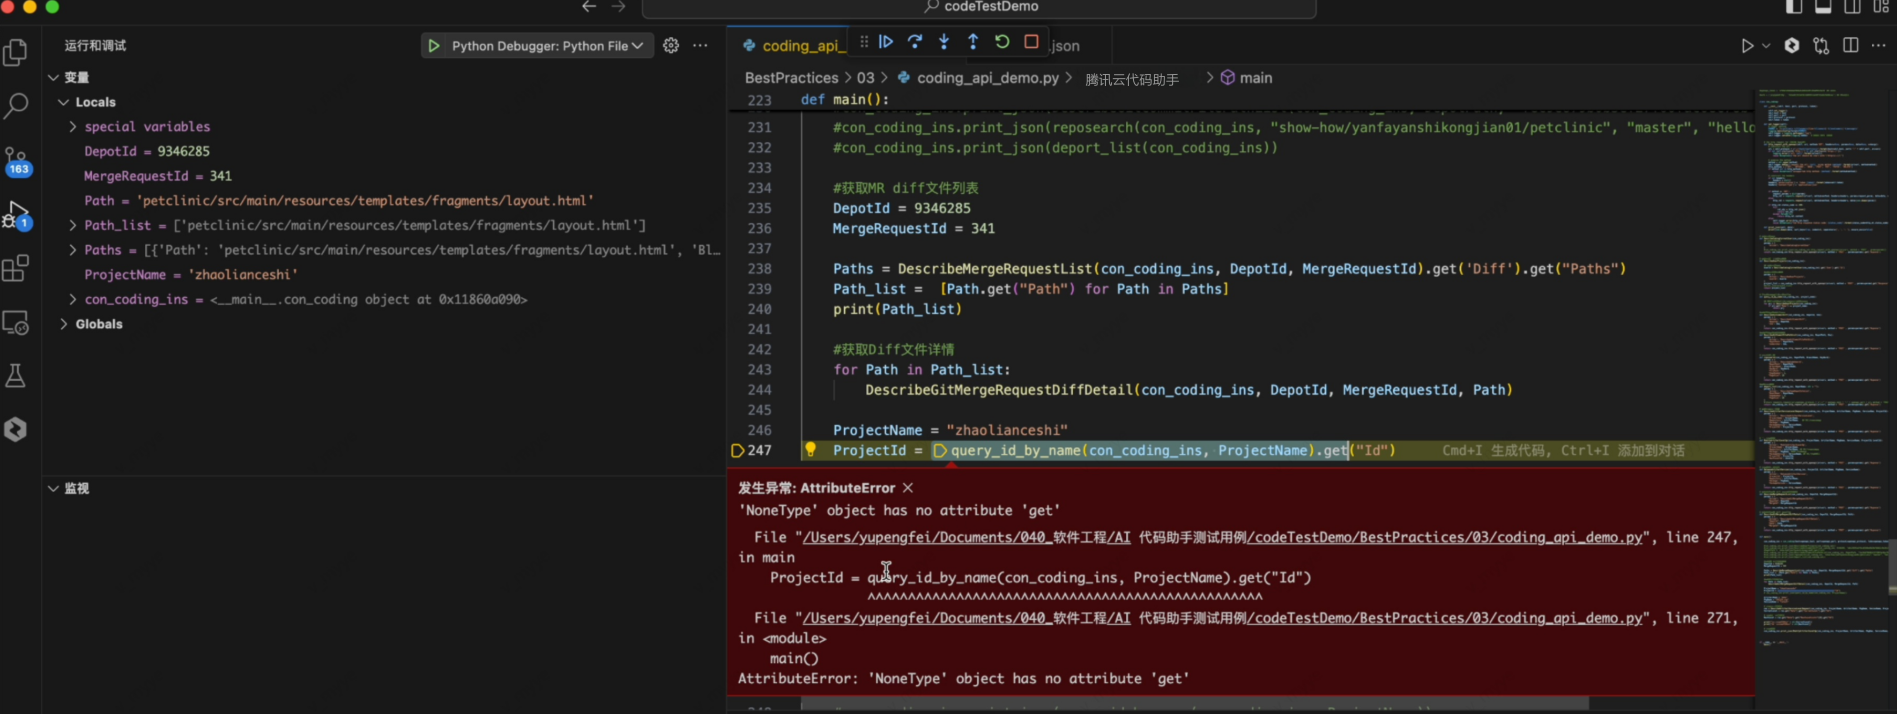Stop the debugger with the red square

pyautogui.click(x=1031, y=42)
